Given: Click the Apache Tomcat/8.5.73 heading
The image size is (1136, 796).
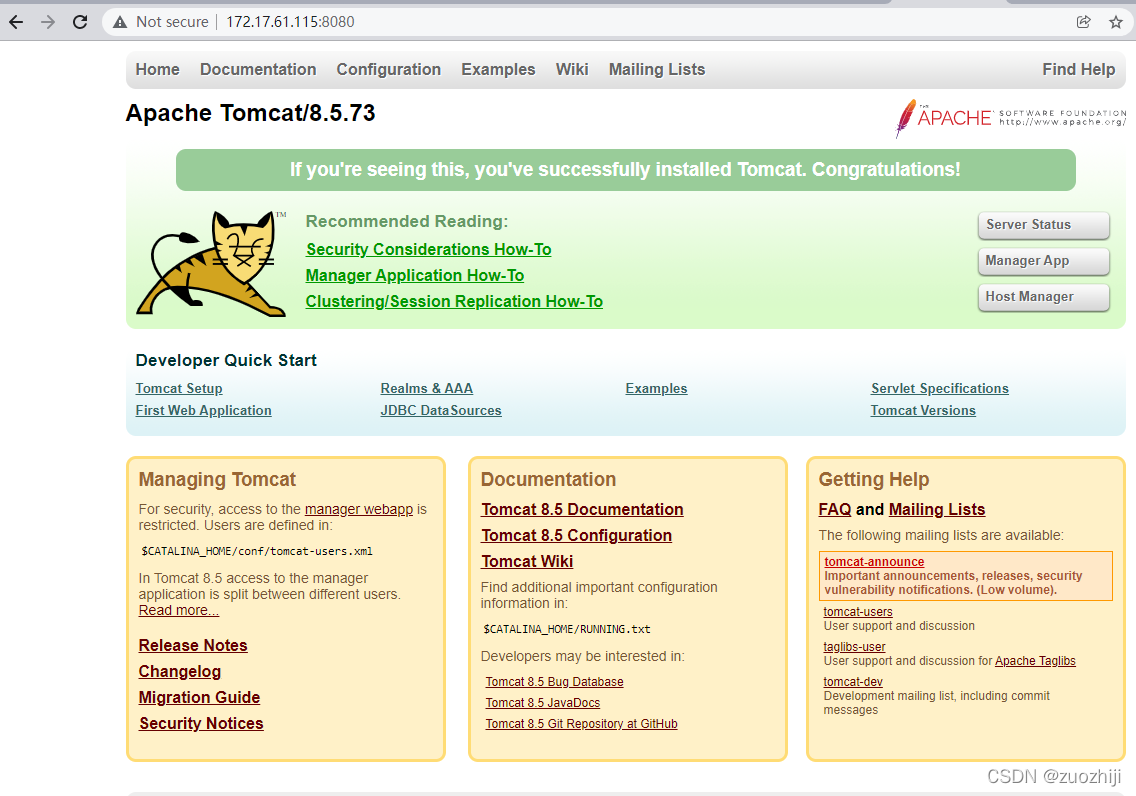Looking at the screenshot, I should 251,113.
